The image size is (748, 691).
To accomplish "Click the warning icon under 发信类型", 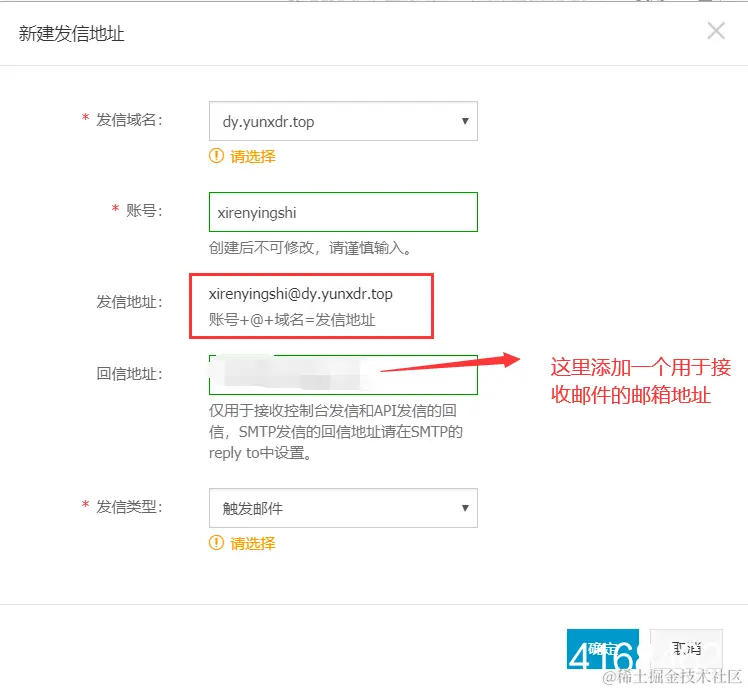I will point(217,543).
